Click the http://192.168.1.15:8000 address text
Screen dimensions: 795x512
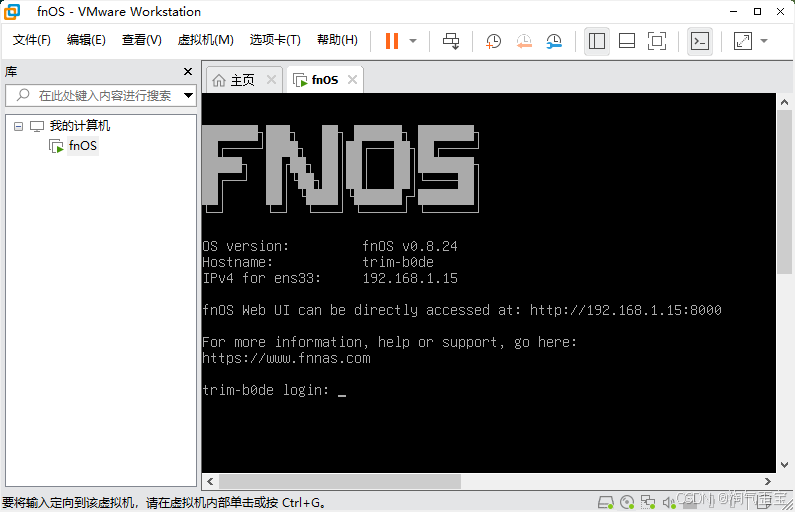[x=625, y=310]
